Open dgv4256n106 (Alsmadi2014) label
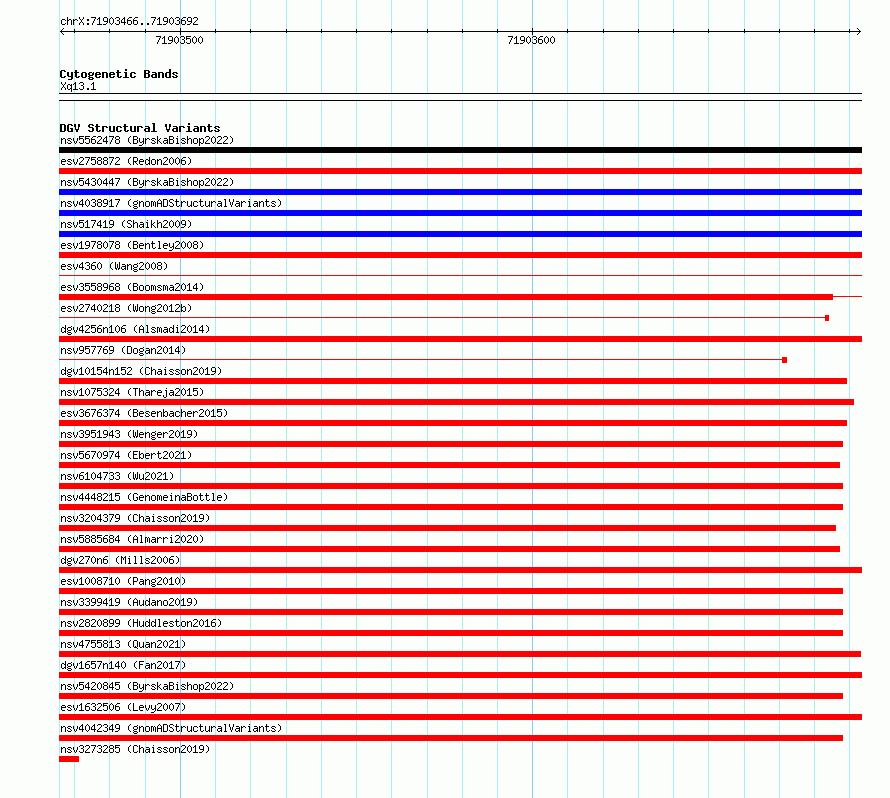The image size is (890, 798). click(135, 329)
